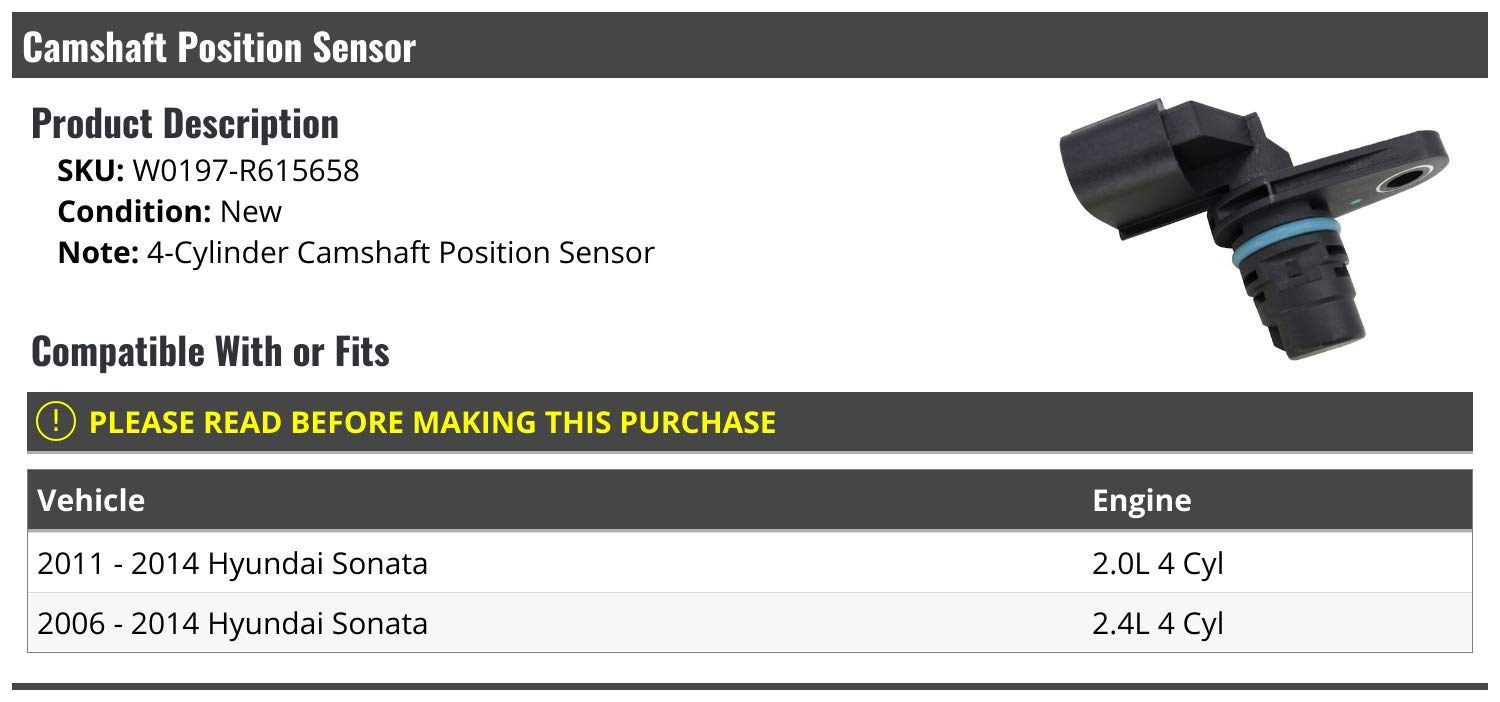Click the "Vehicle" column header
Image resolution: width=1500 pixels, height=702 pixels.
tap(91, 500)
